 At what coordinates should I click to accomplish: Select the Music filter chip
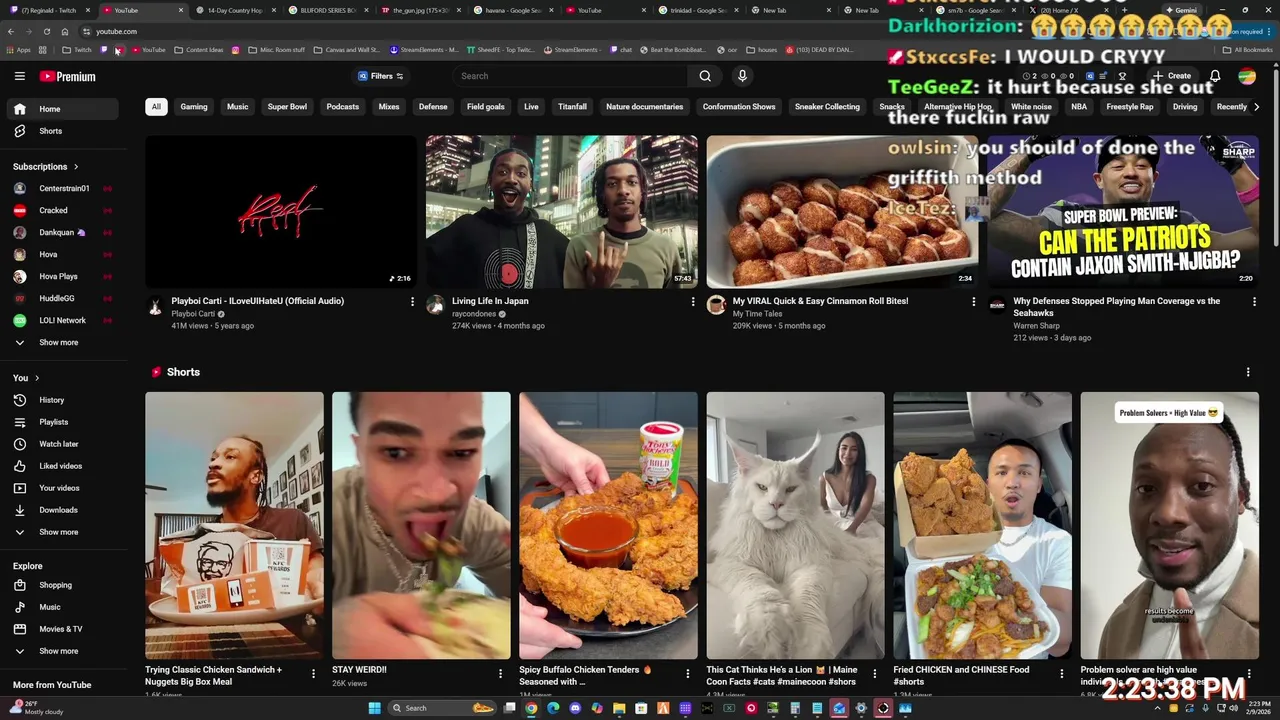tap(237, 107)
